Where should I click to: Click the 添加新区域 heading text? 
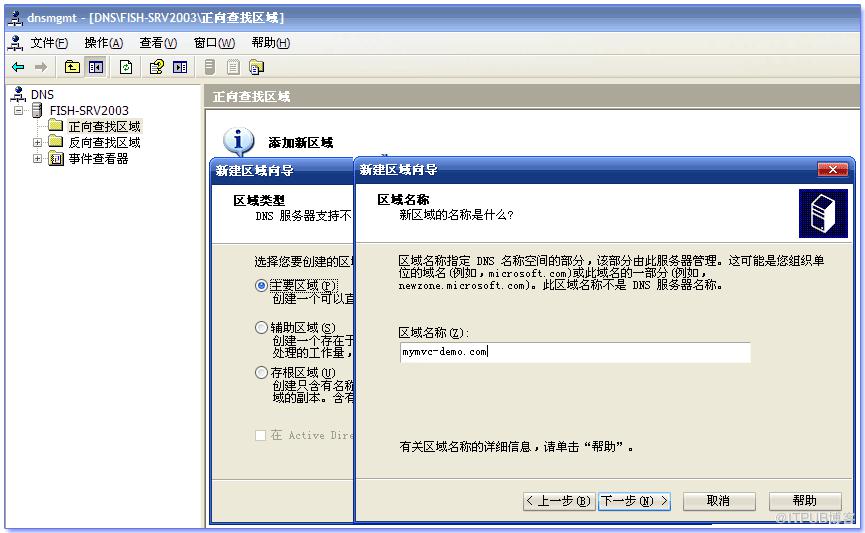point(301,143)
